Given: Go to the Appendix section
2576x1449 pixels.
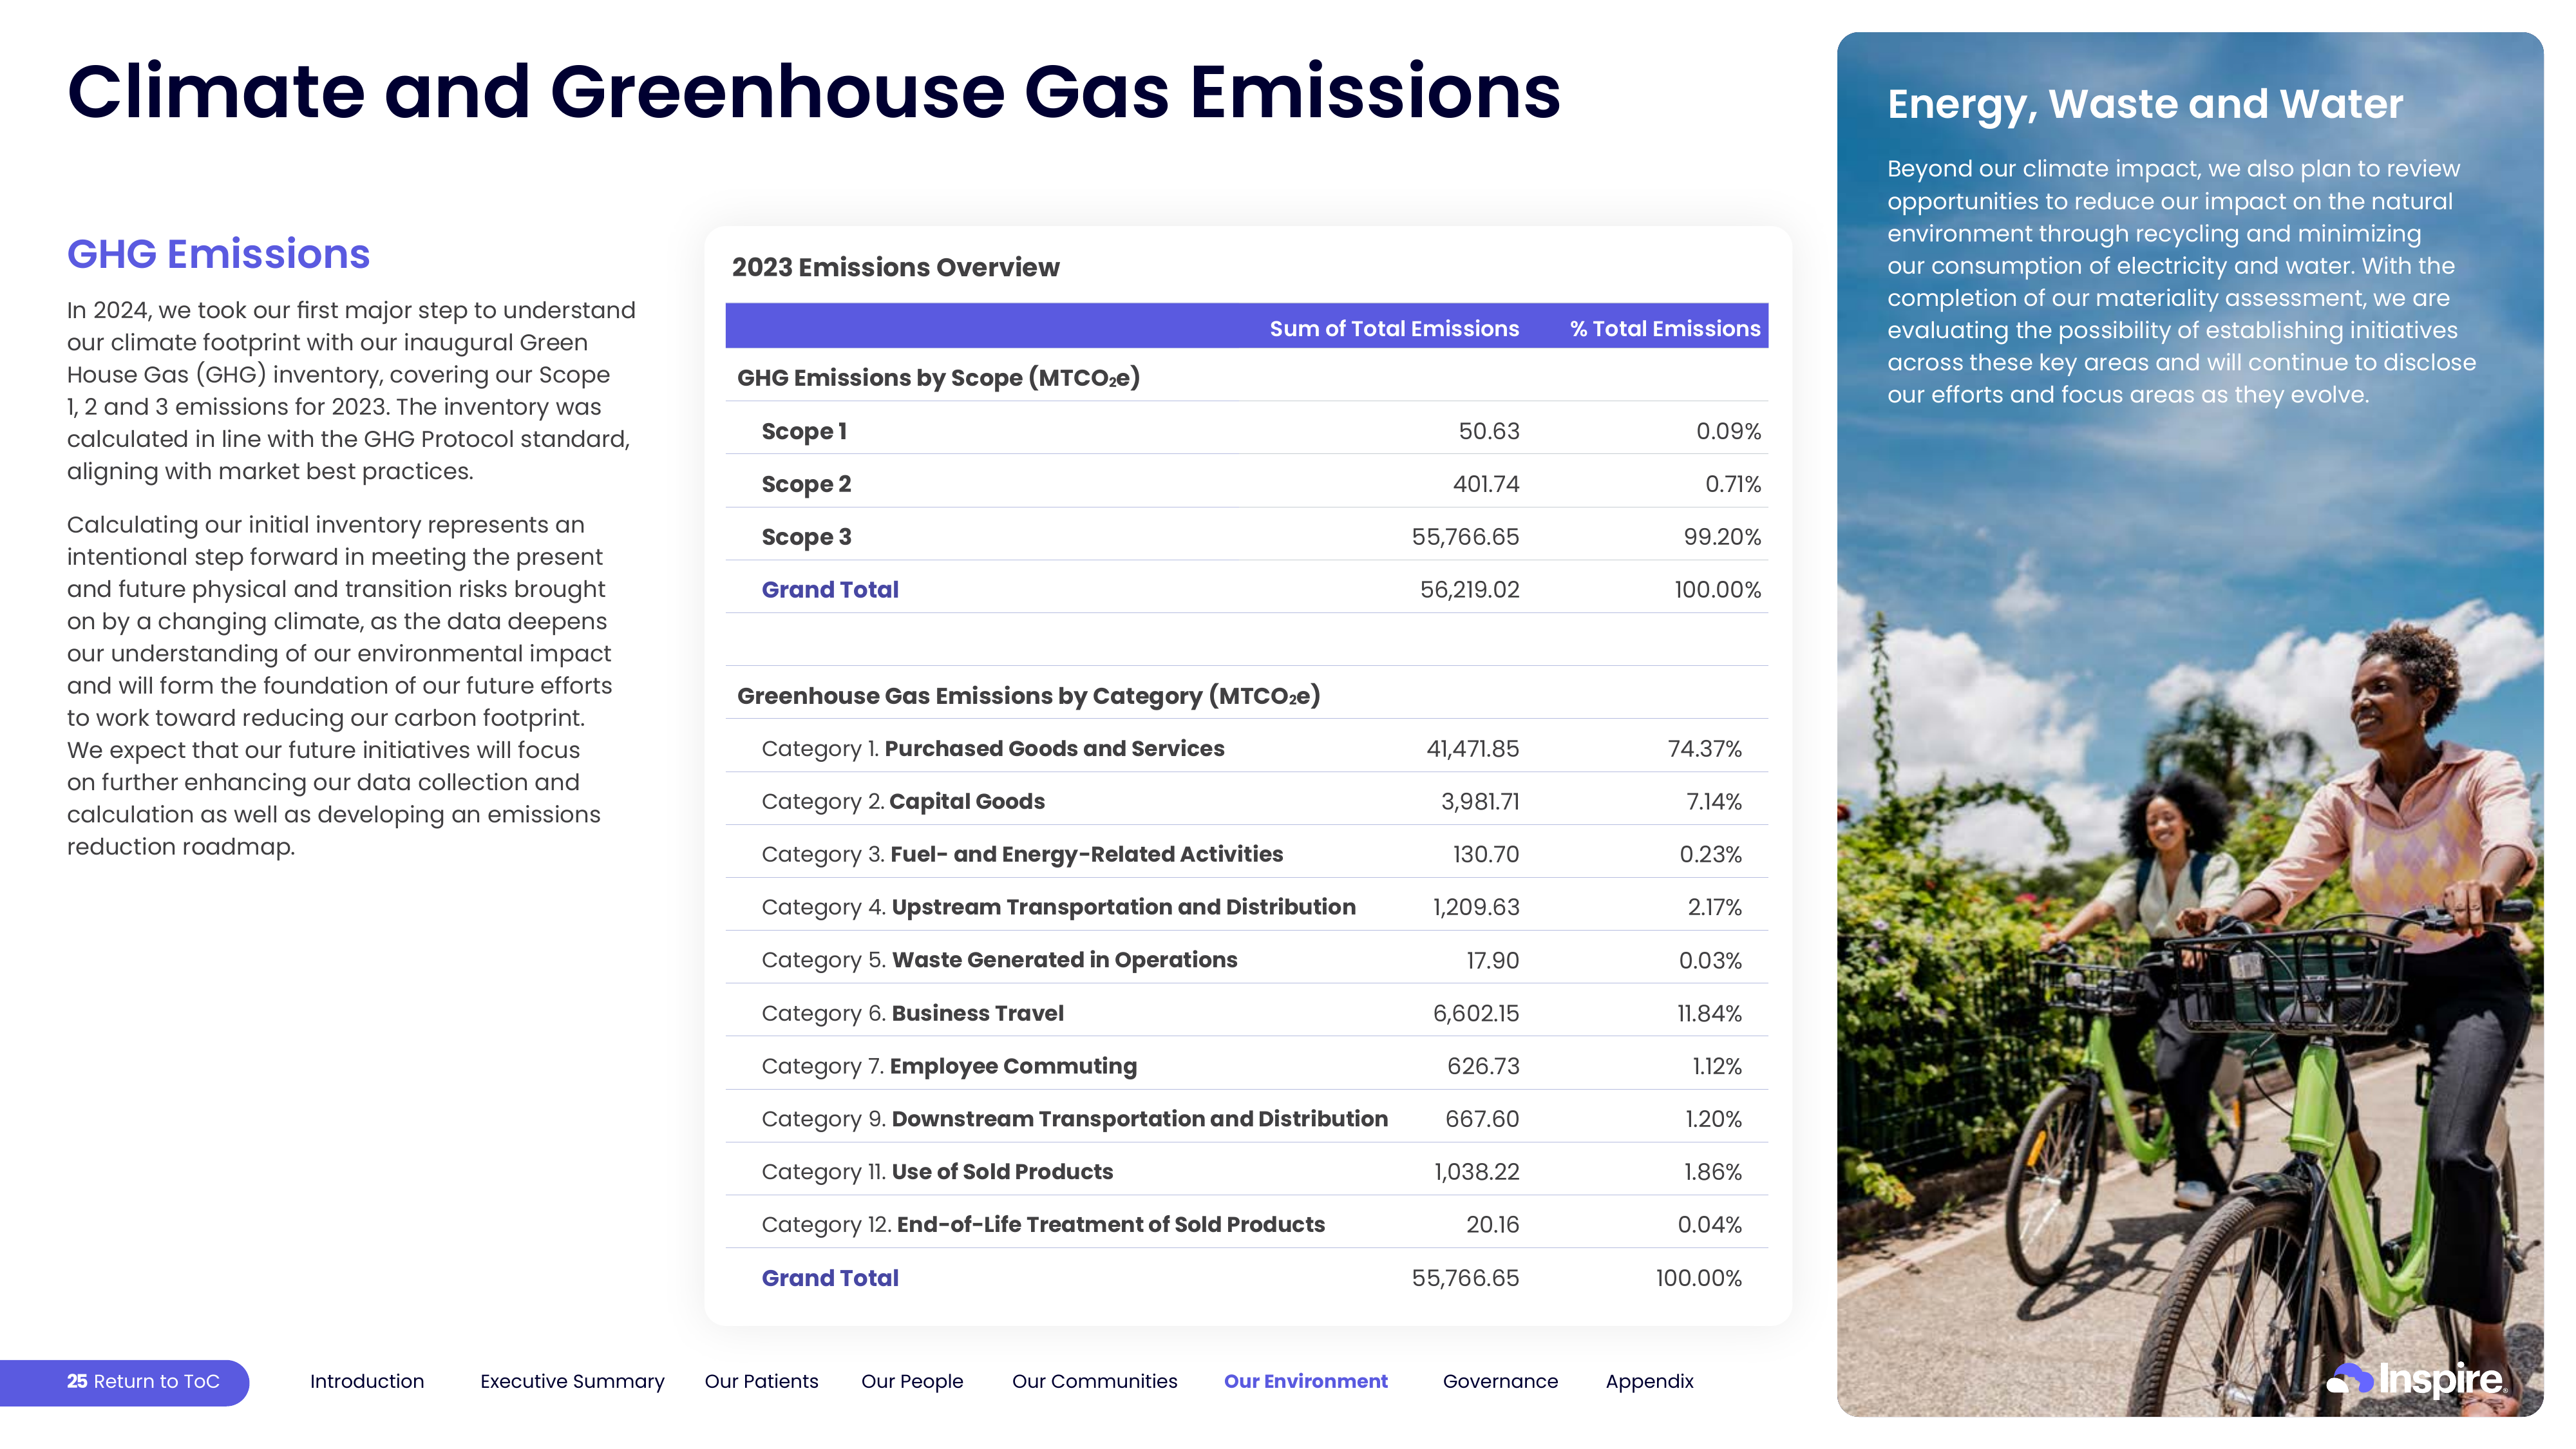Looking at the screenshot, I should (1649, 1381).
